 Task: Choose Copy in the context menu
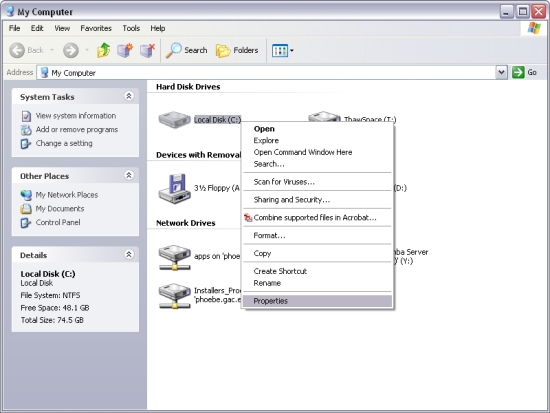317,253
